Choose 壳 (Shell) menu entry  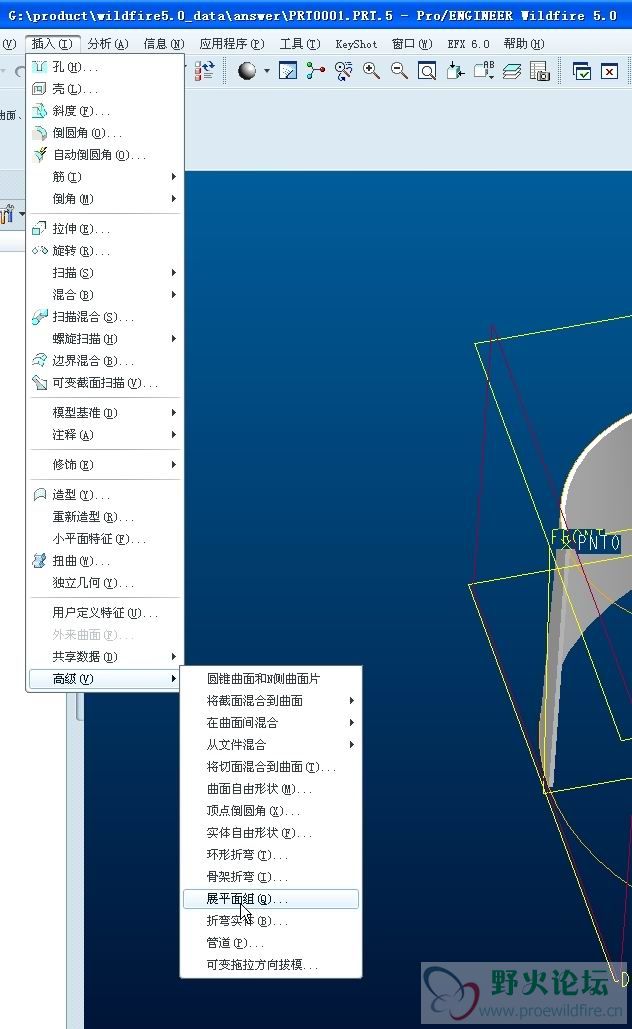pos(105,89)
